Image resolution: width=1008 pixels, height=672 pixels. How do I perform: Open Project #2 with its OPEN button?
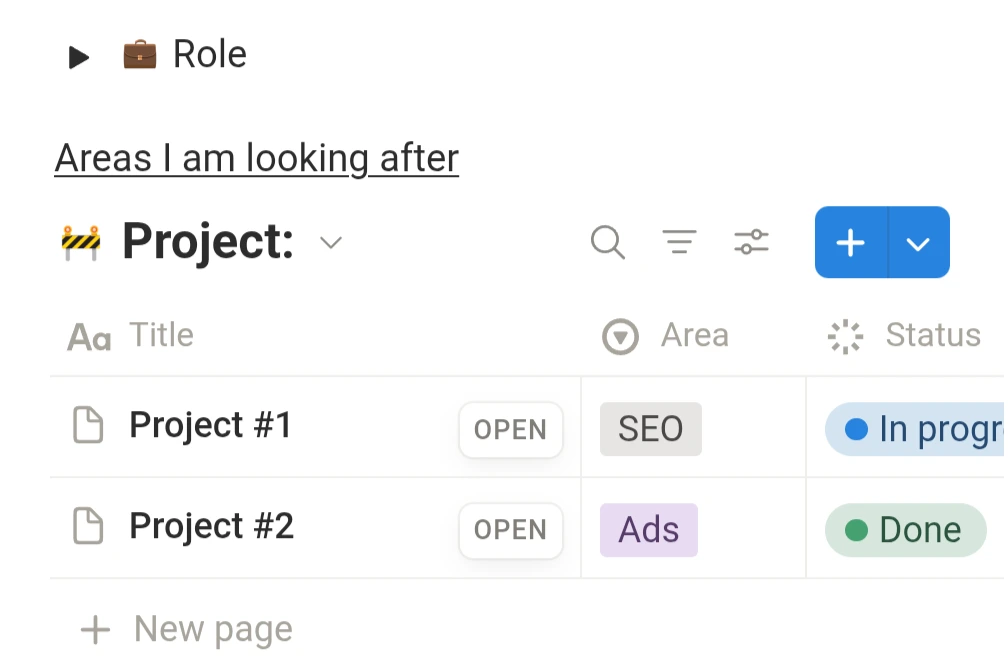[510, 530]
